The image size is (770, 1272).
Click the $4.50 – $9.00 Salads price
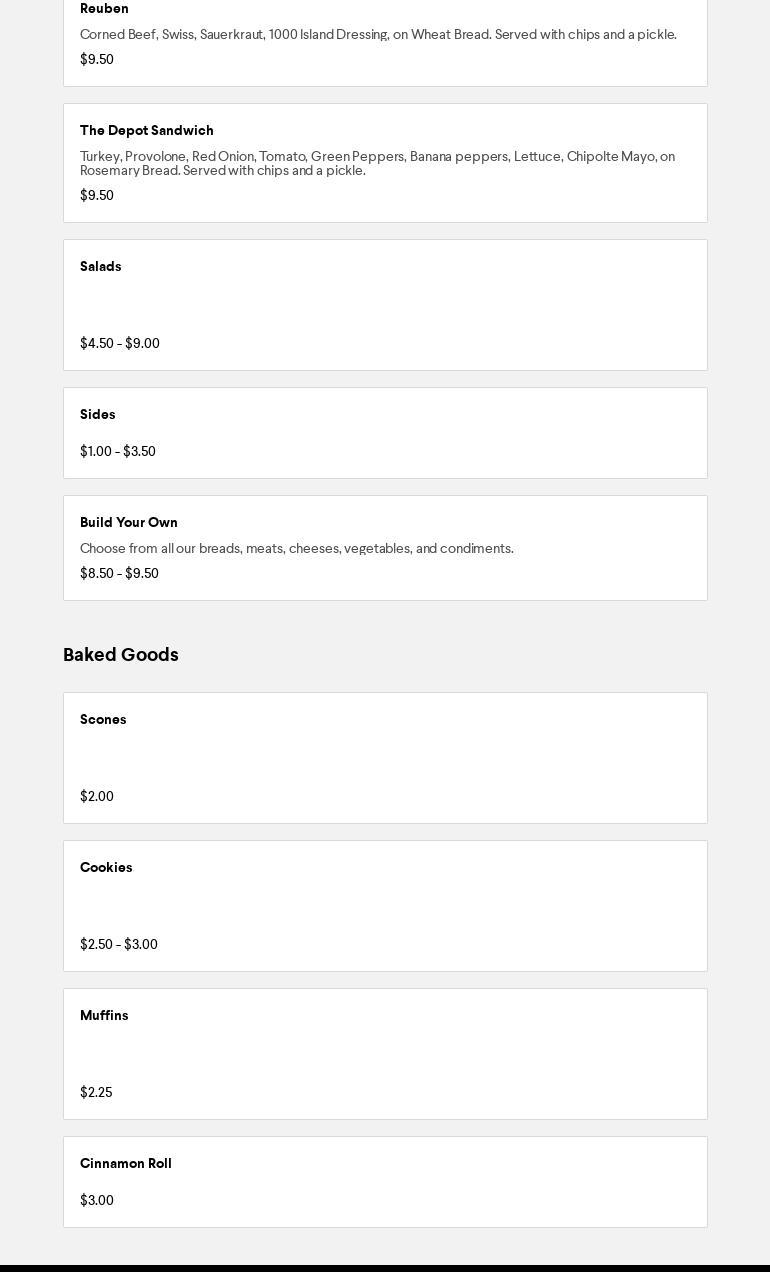(x=120, y=344)
